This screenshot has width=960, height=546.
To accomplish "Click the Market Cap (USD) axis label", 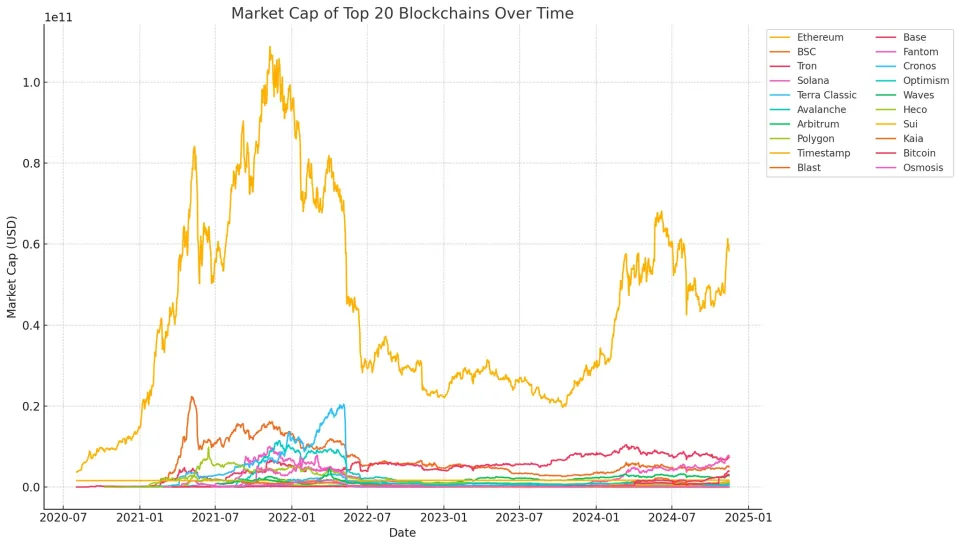I will tap(12, 267).
